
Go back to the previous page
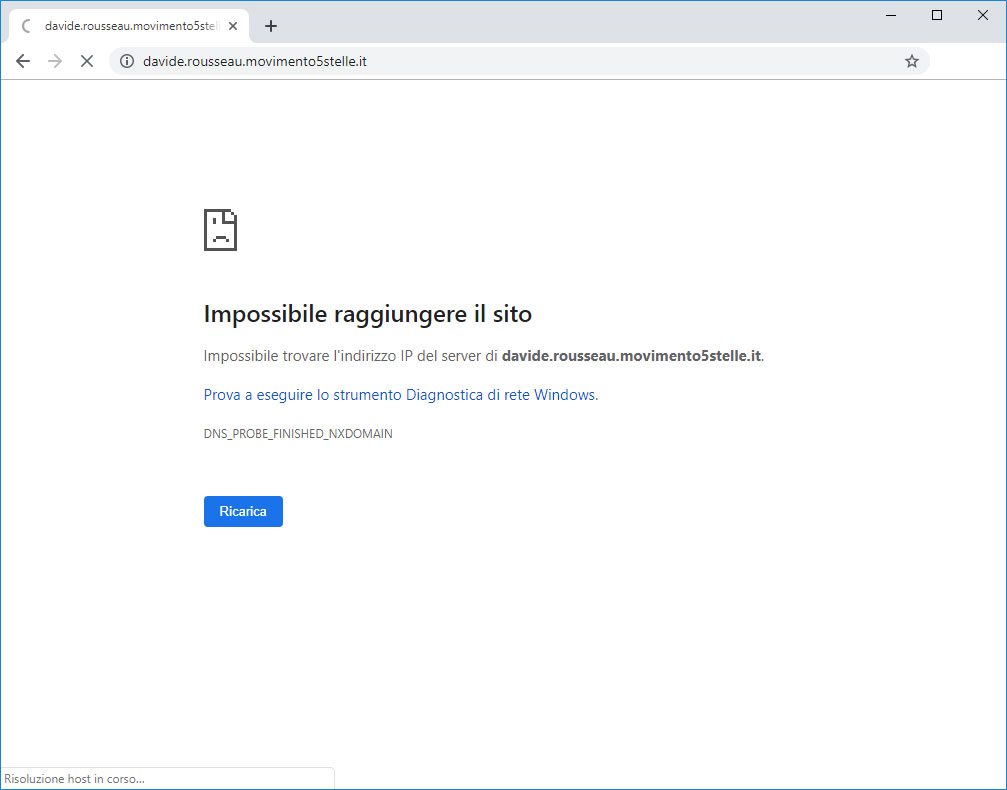click(23, 61)
